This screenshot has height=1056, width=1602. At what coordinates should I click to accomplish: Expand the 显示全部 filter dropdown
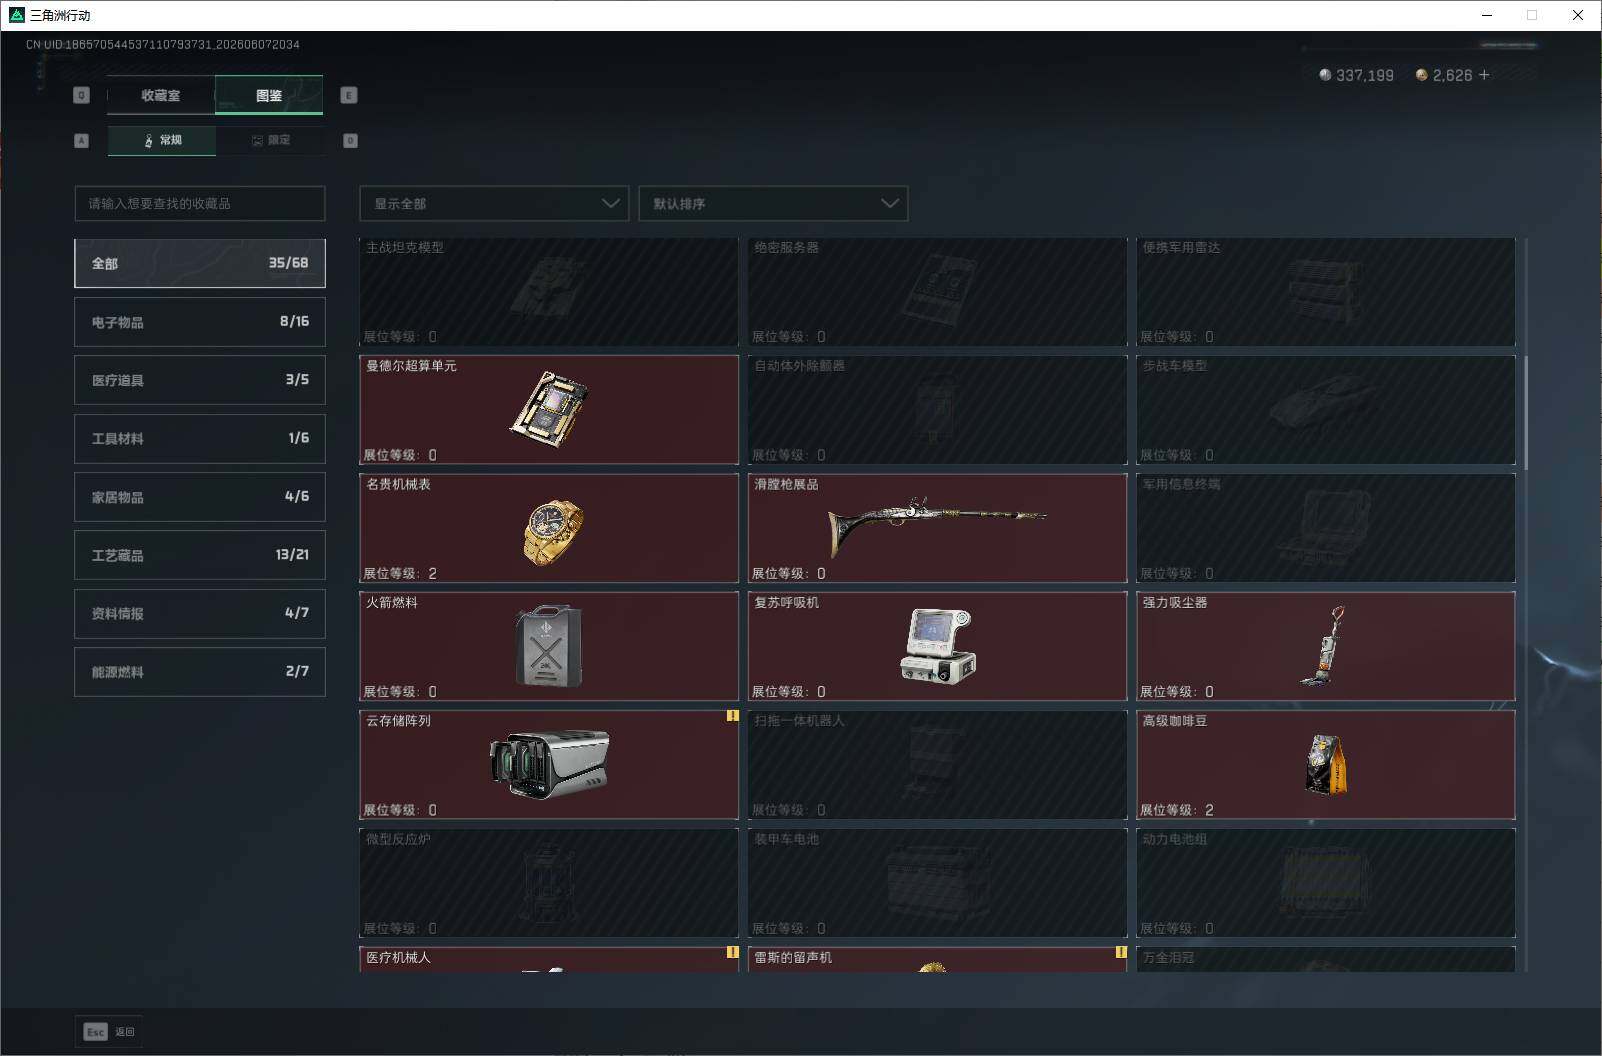494,203
